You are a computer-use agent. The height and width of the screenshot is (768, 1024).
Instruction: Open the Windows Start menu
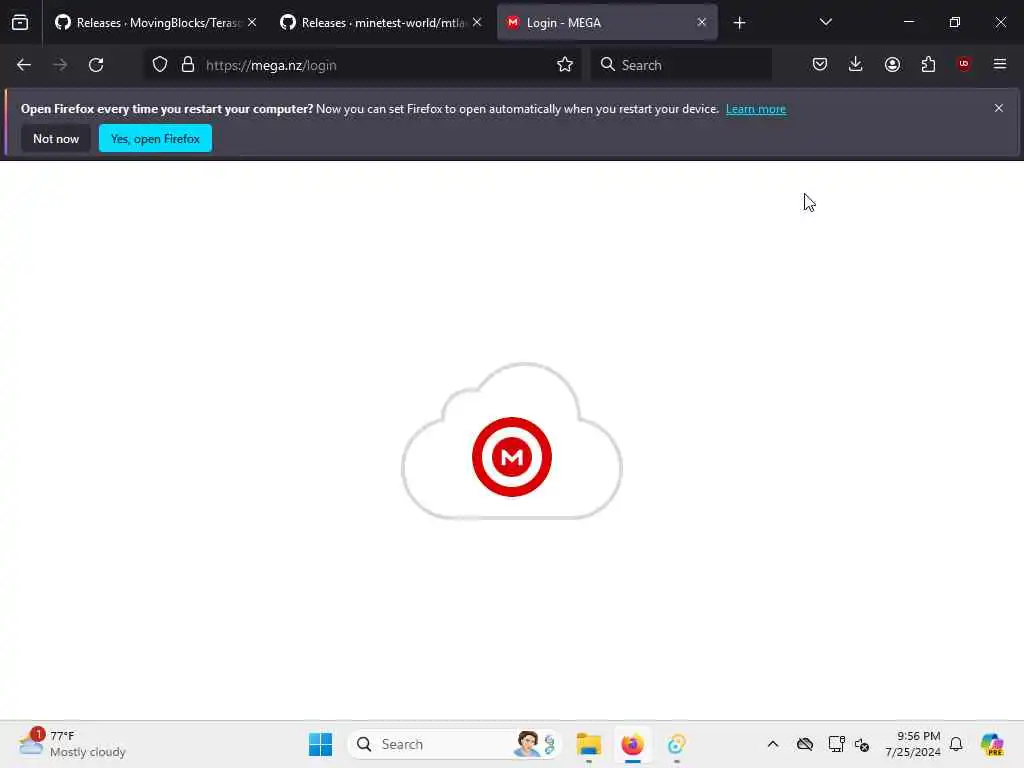pyautogui.click(x=320, y=744)
